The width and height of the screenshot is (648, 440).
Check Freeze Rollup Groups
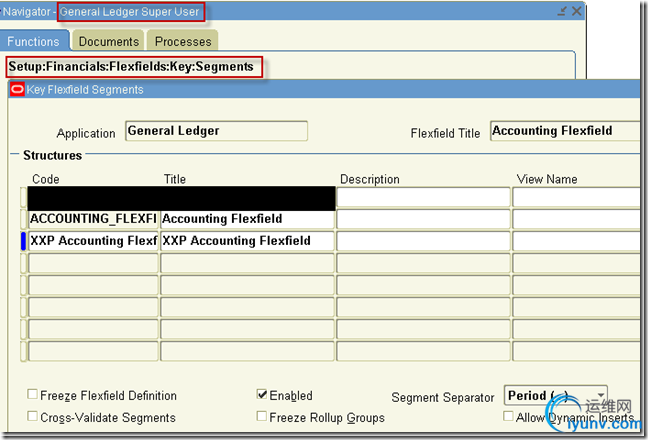(x=262, y=416)
